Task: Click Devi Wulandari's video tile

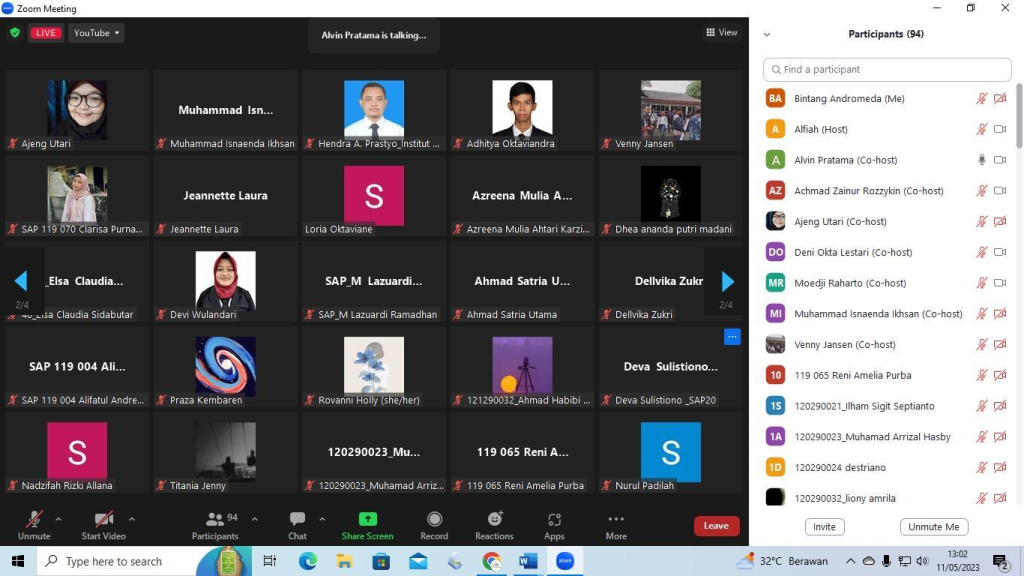Action: (x=225, y=281)
